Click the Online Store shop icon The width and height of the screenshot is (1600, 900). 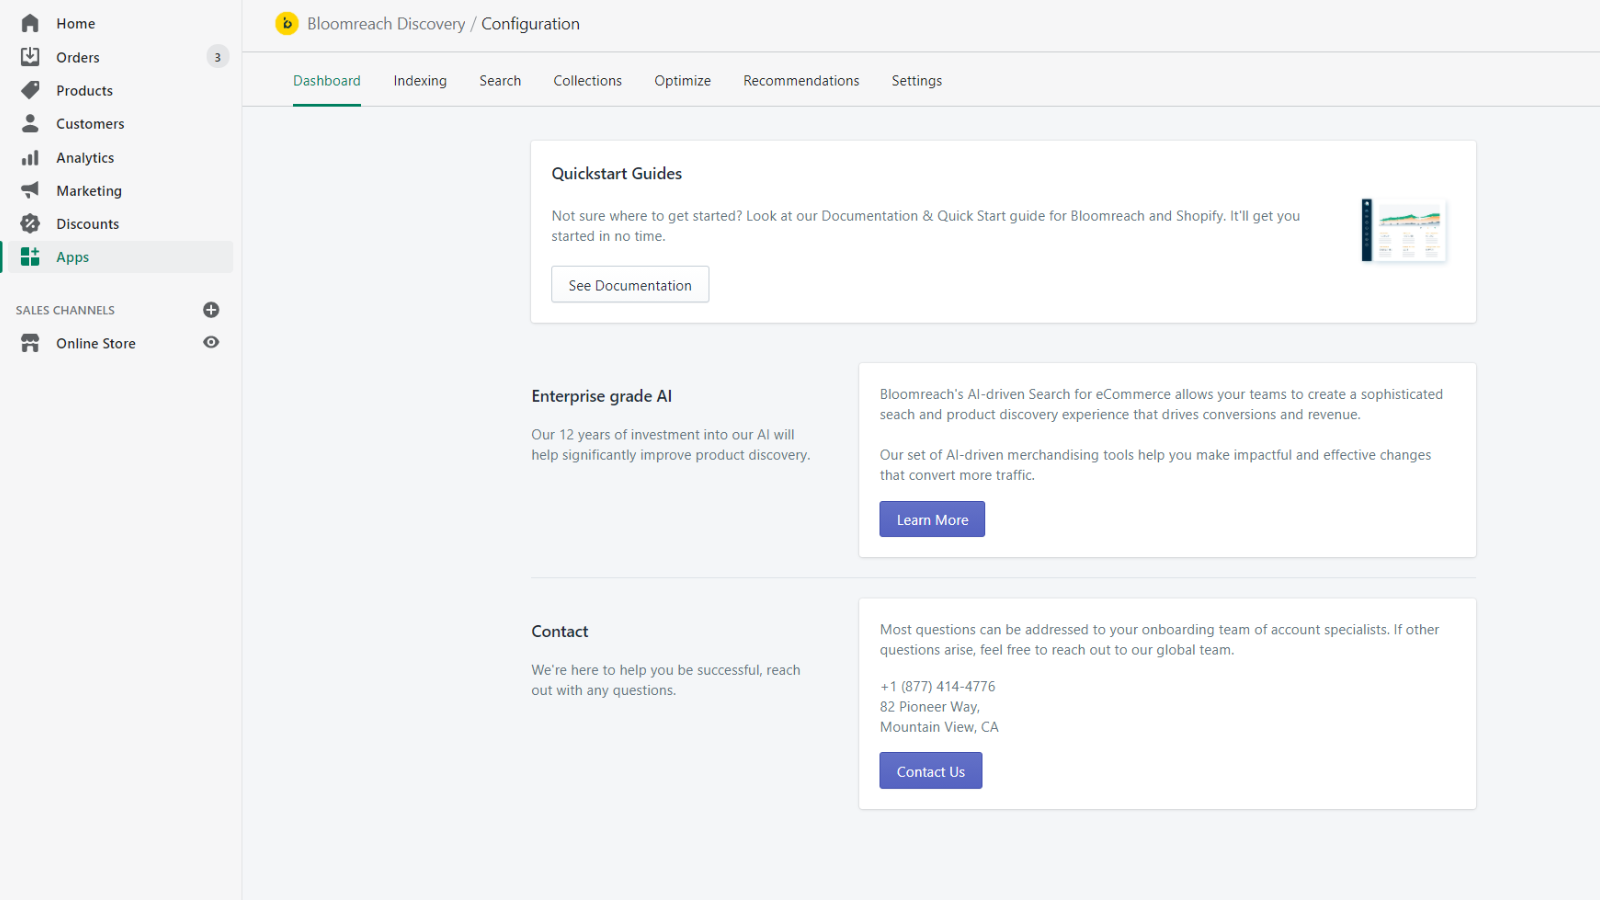coord(30,343)
